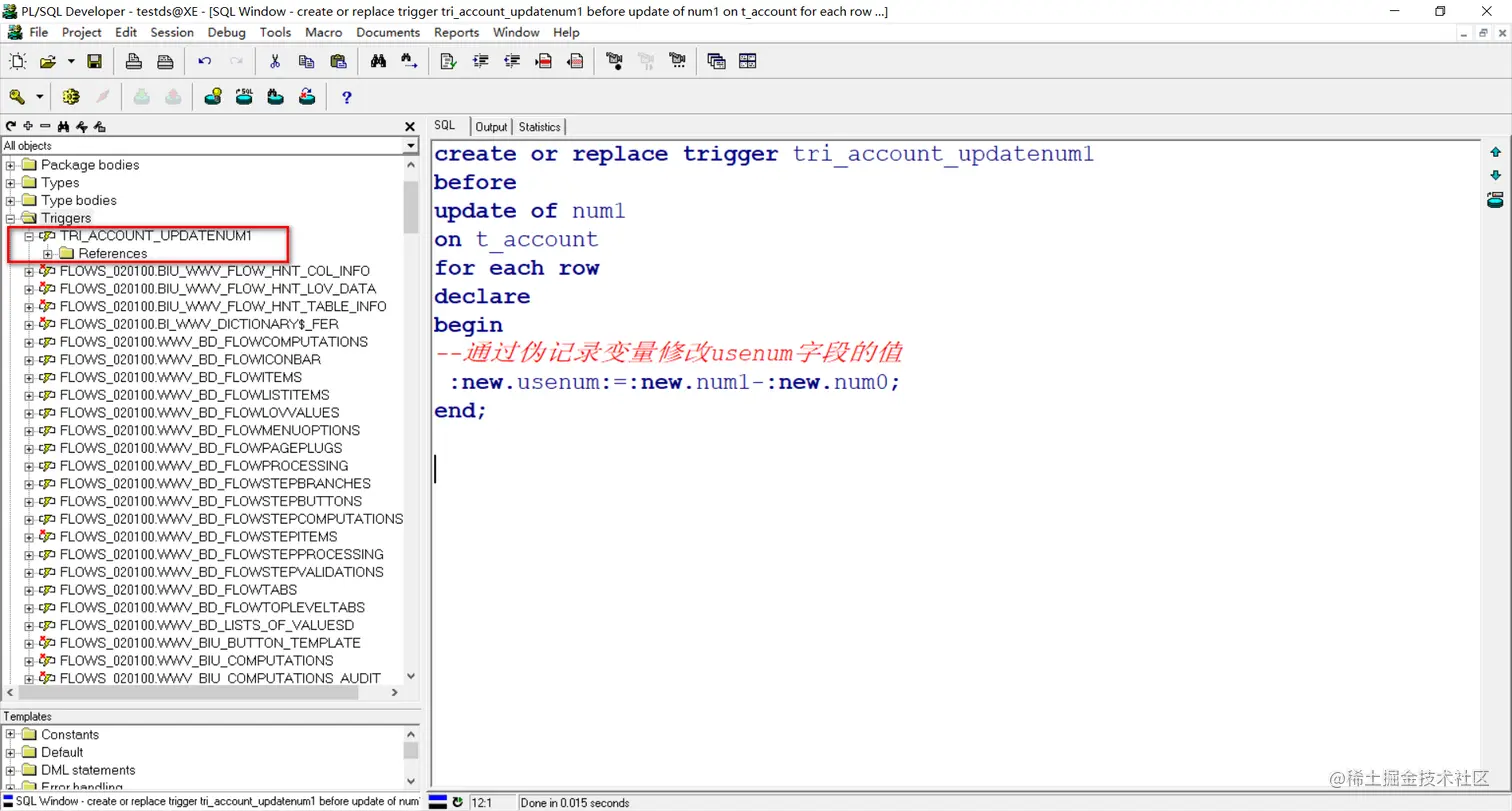Open the Query Builder SQL icon
The height and width of the screenshot is (811, 1512).
tap(244, 97)
